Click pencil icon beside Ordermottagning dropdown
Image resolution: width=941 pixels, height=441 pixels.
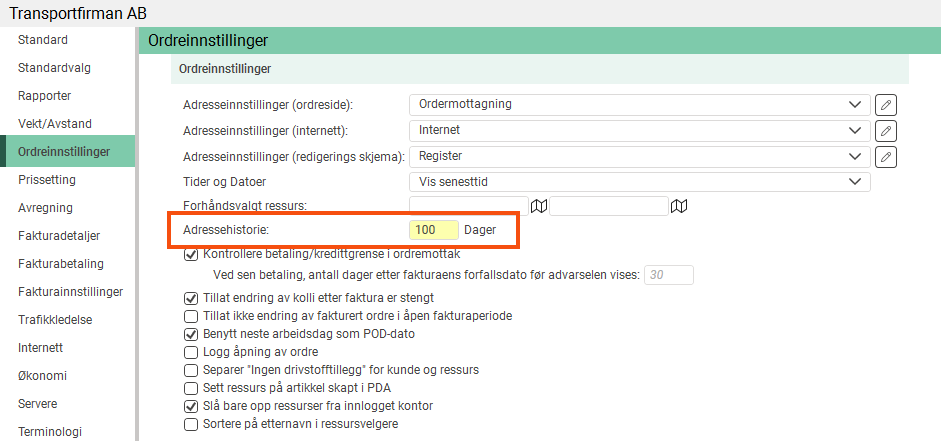[885, 105]
